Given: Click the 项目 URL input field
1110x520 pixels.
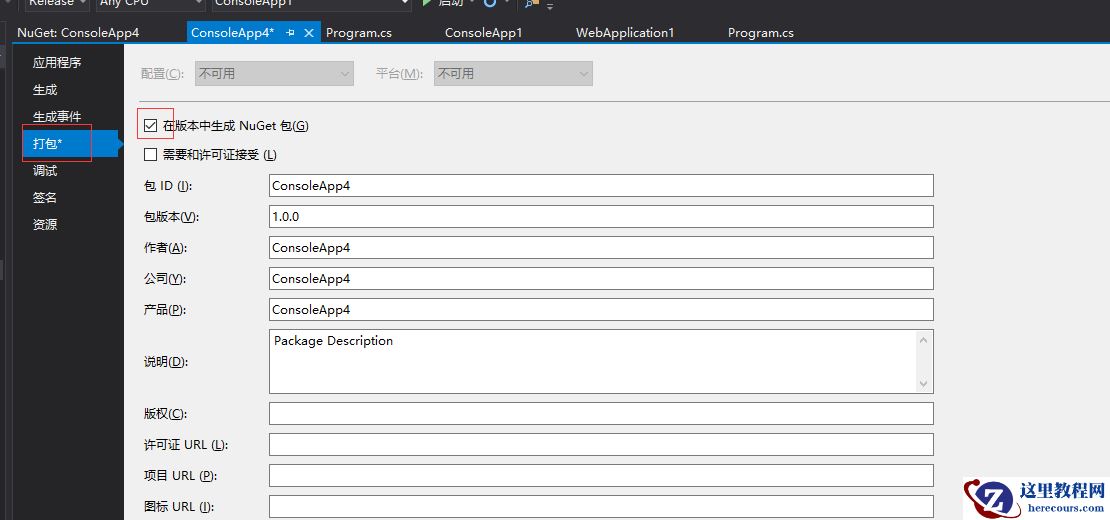Looking at the screenshot, I should [601, 475].
